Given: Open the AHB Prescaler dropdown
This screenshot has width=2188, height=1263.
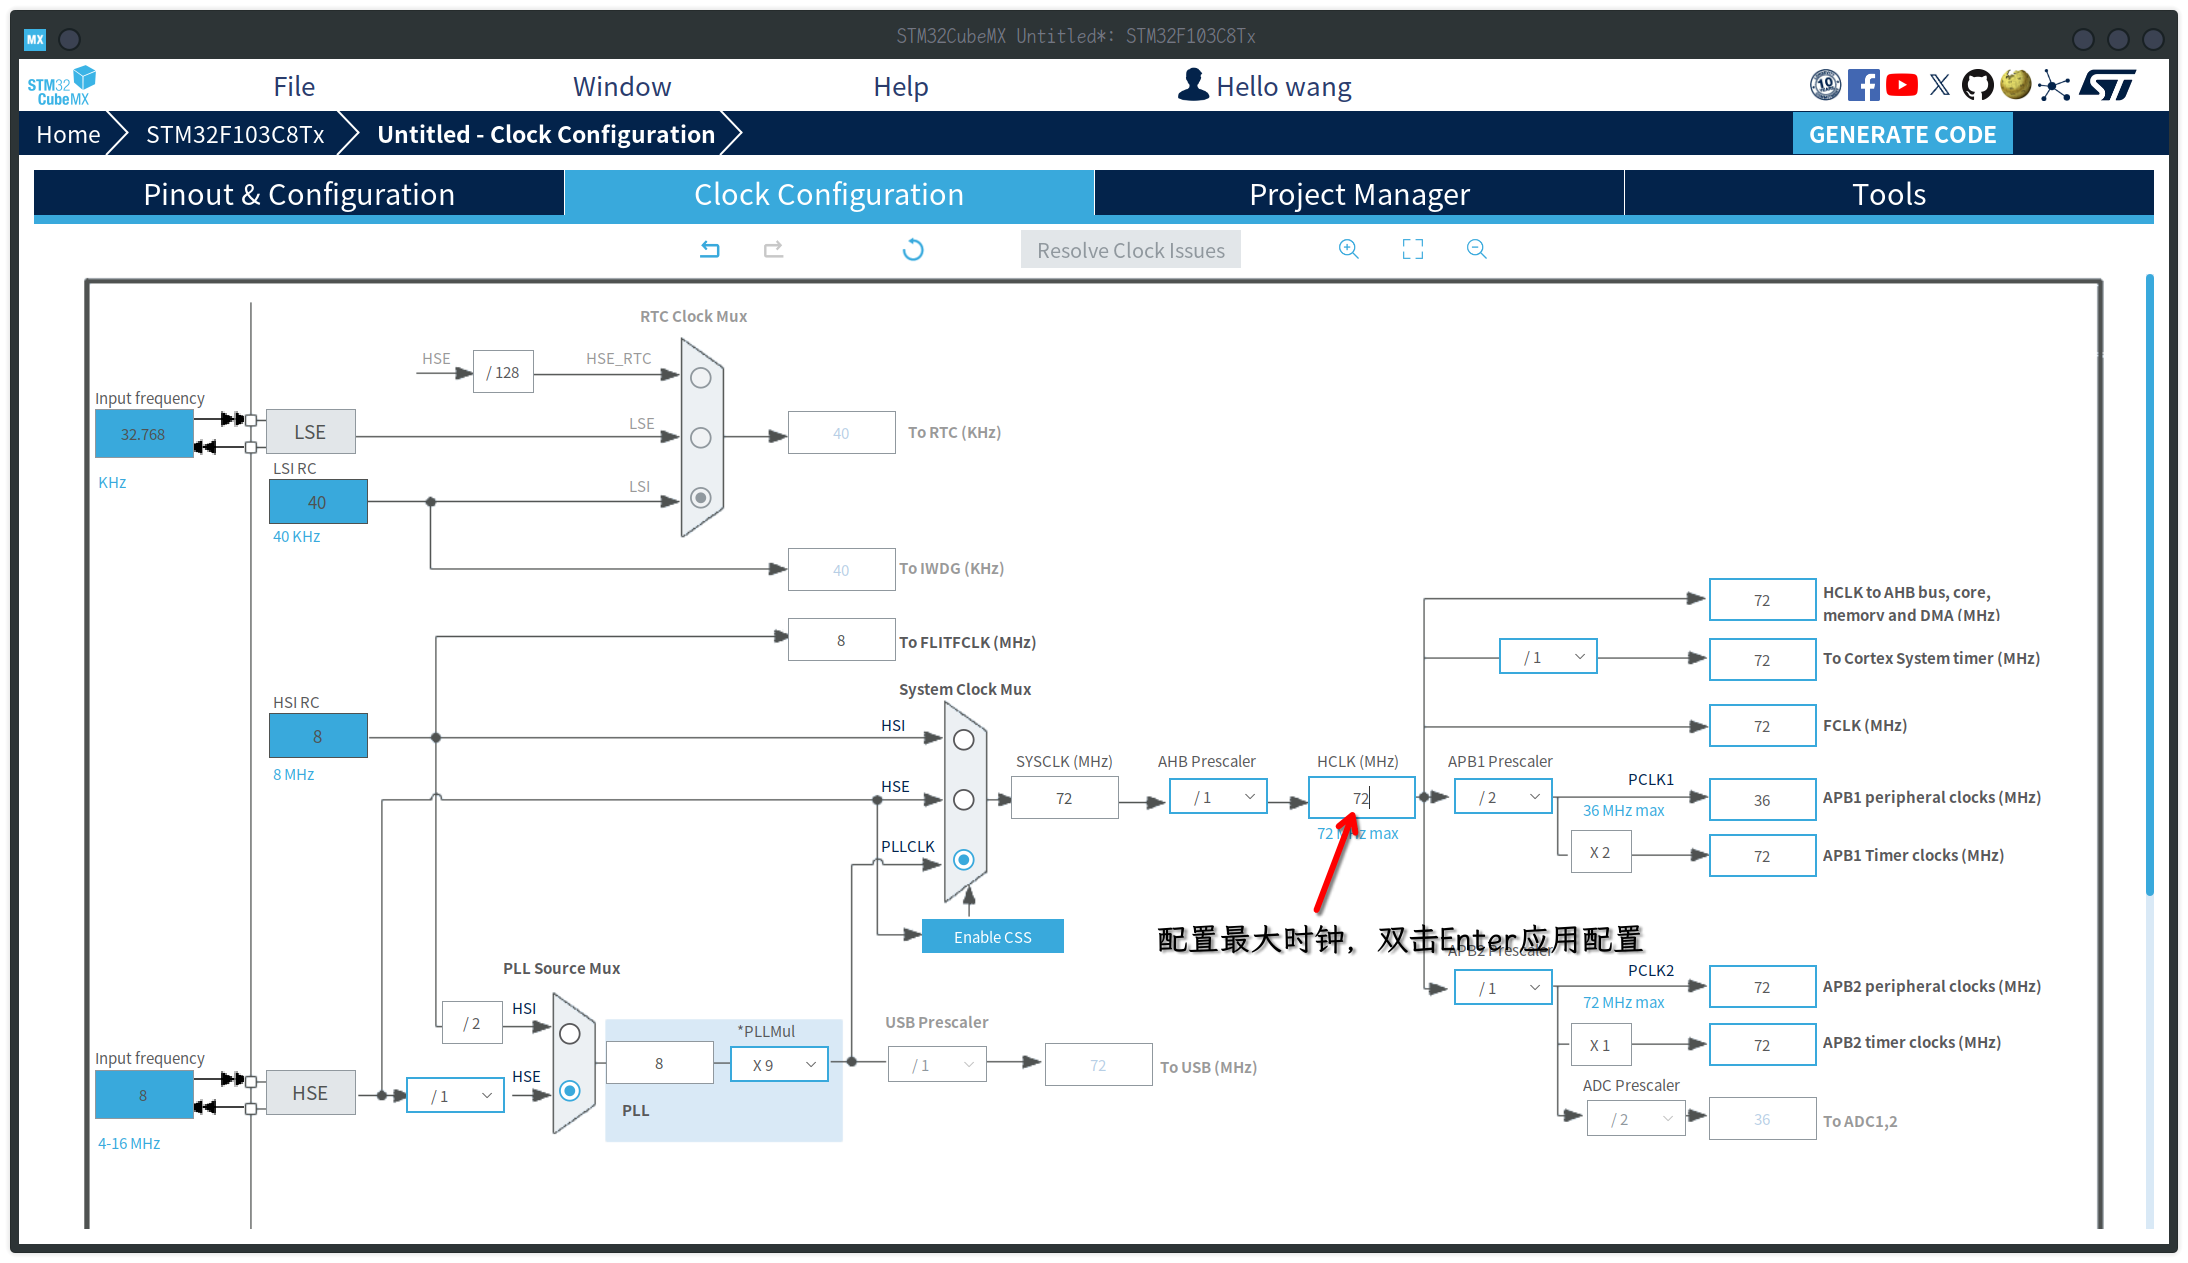Looking at the screenshot, I should coord(1218,797).
